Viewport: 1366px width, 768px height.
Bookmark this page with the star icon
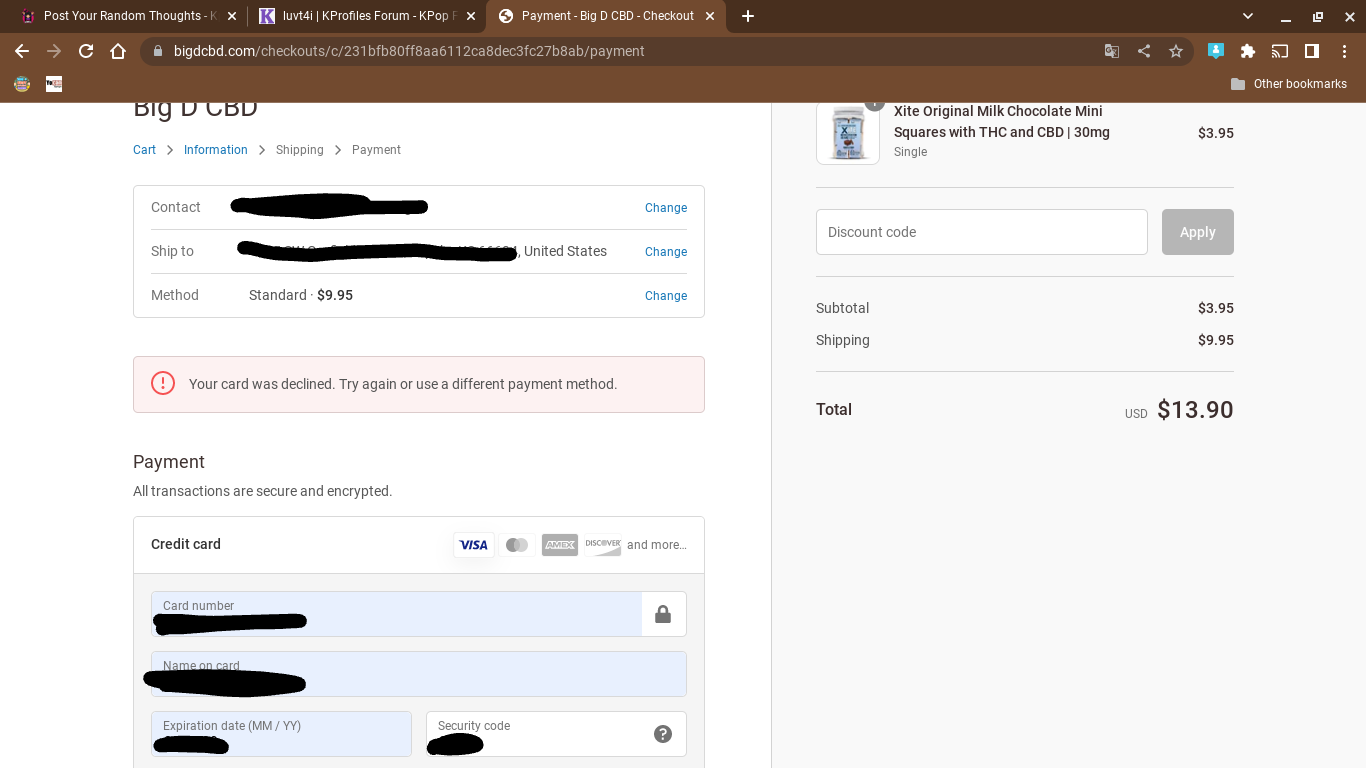pyautogui.click(x=1176, y=51)
